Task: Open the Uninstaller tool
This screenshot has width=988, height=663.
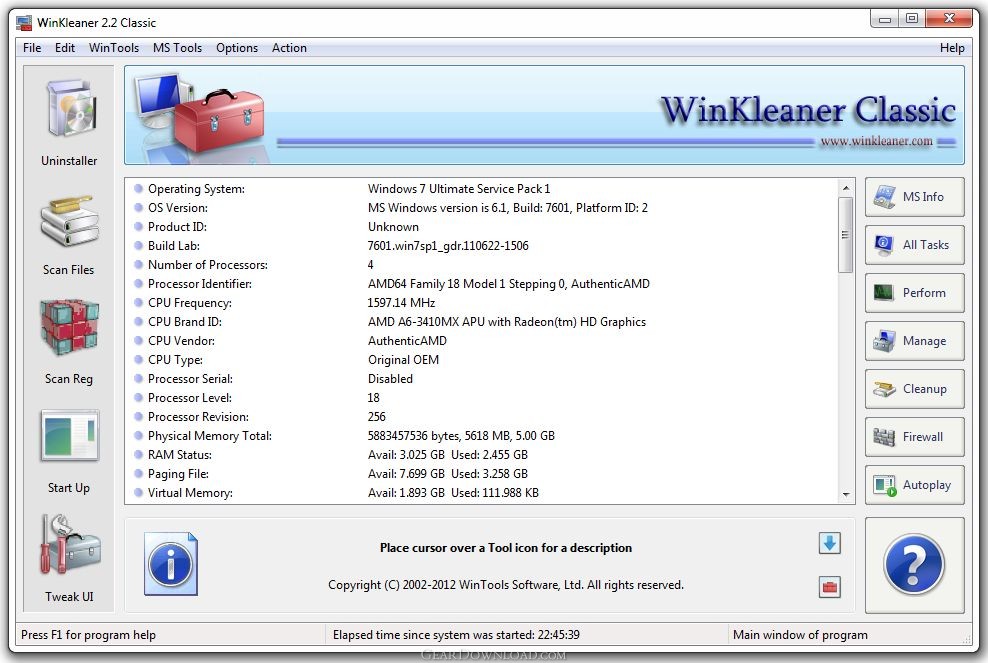Action: pyautogui.click(x=69, y=122)
